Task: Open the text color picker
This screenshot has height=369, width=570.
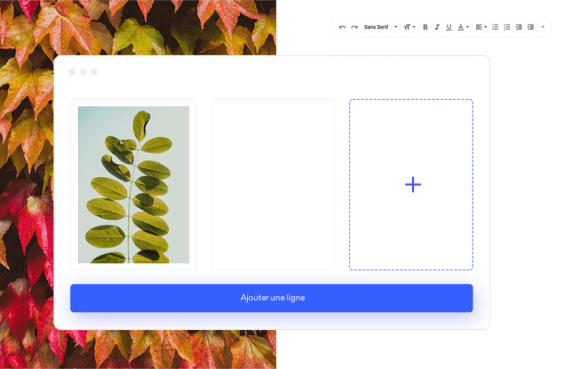Action: point(463,27)
